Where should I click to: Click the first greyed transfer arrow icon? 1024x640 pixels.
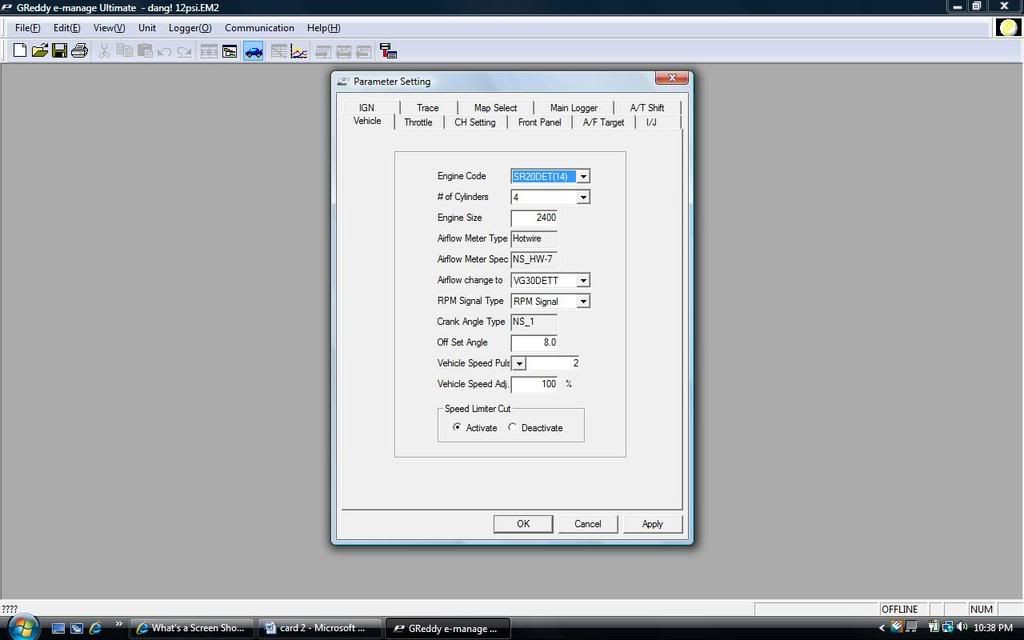323,51
